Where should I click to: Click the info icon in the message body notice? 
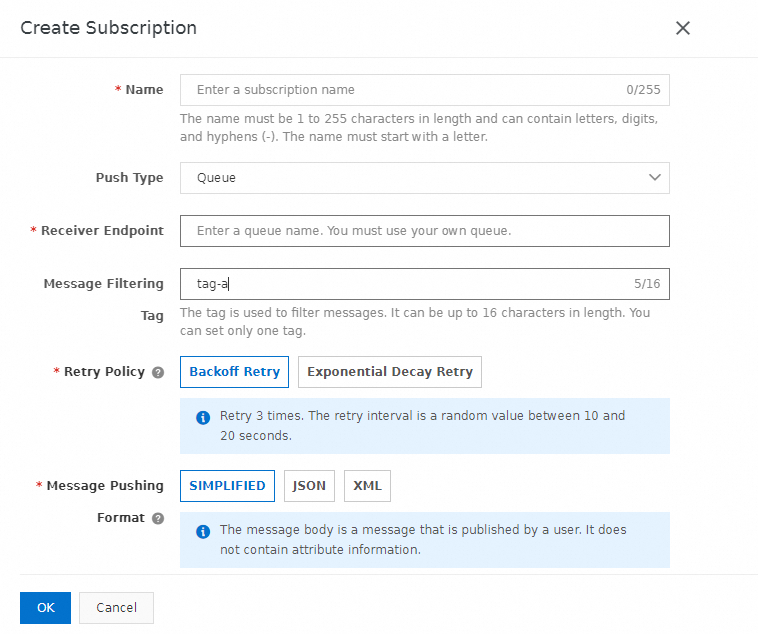203,531
